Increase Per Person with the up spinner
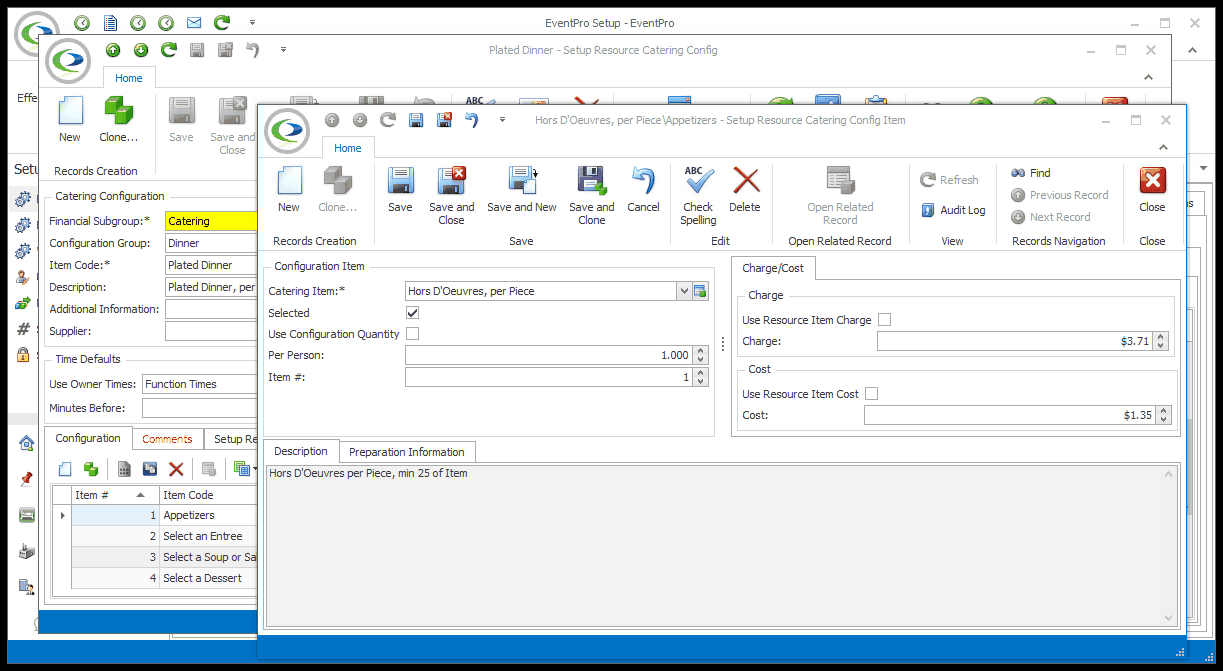This screenshot has width=1223, height=671. 700,351
